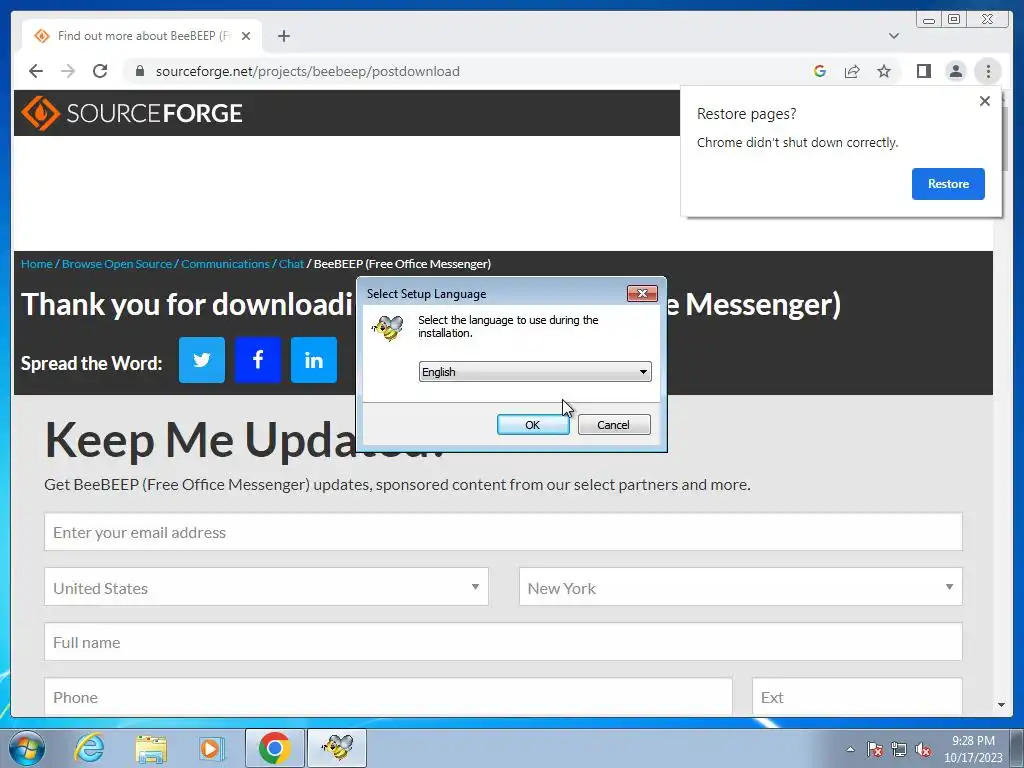Viewport: 1024px width, 768px height.
Task: Click the browser forward arrow
Action: click(x=68, y=71)
